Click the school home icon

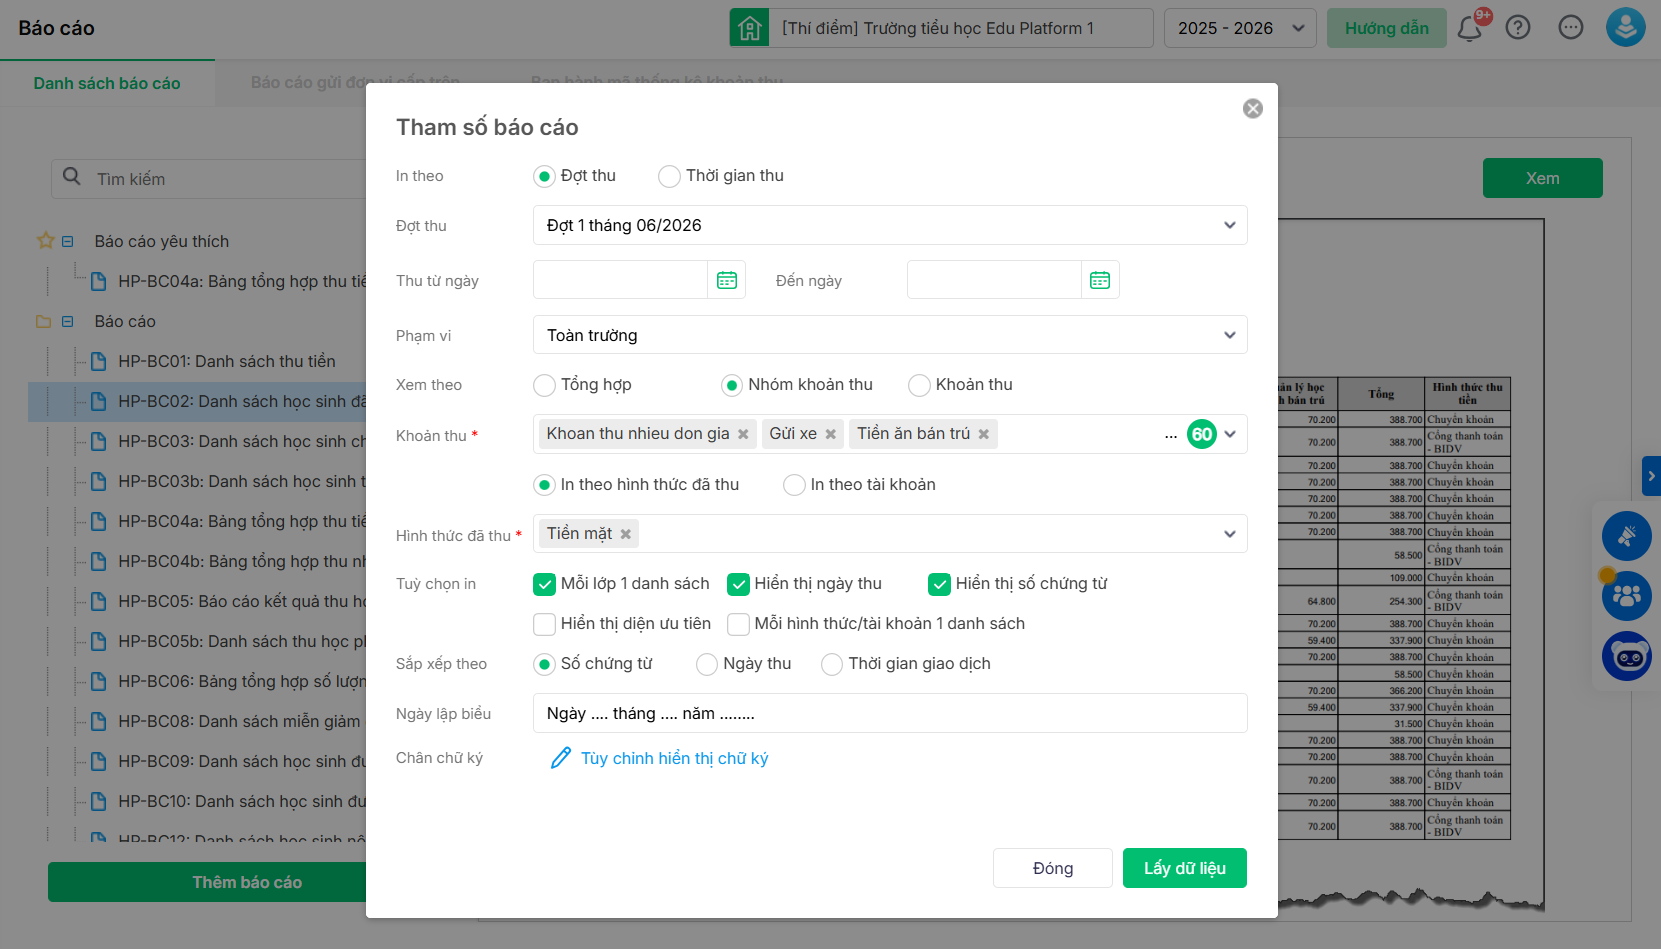(x=749, y=28)
